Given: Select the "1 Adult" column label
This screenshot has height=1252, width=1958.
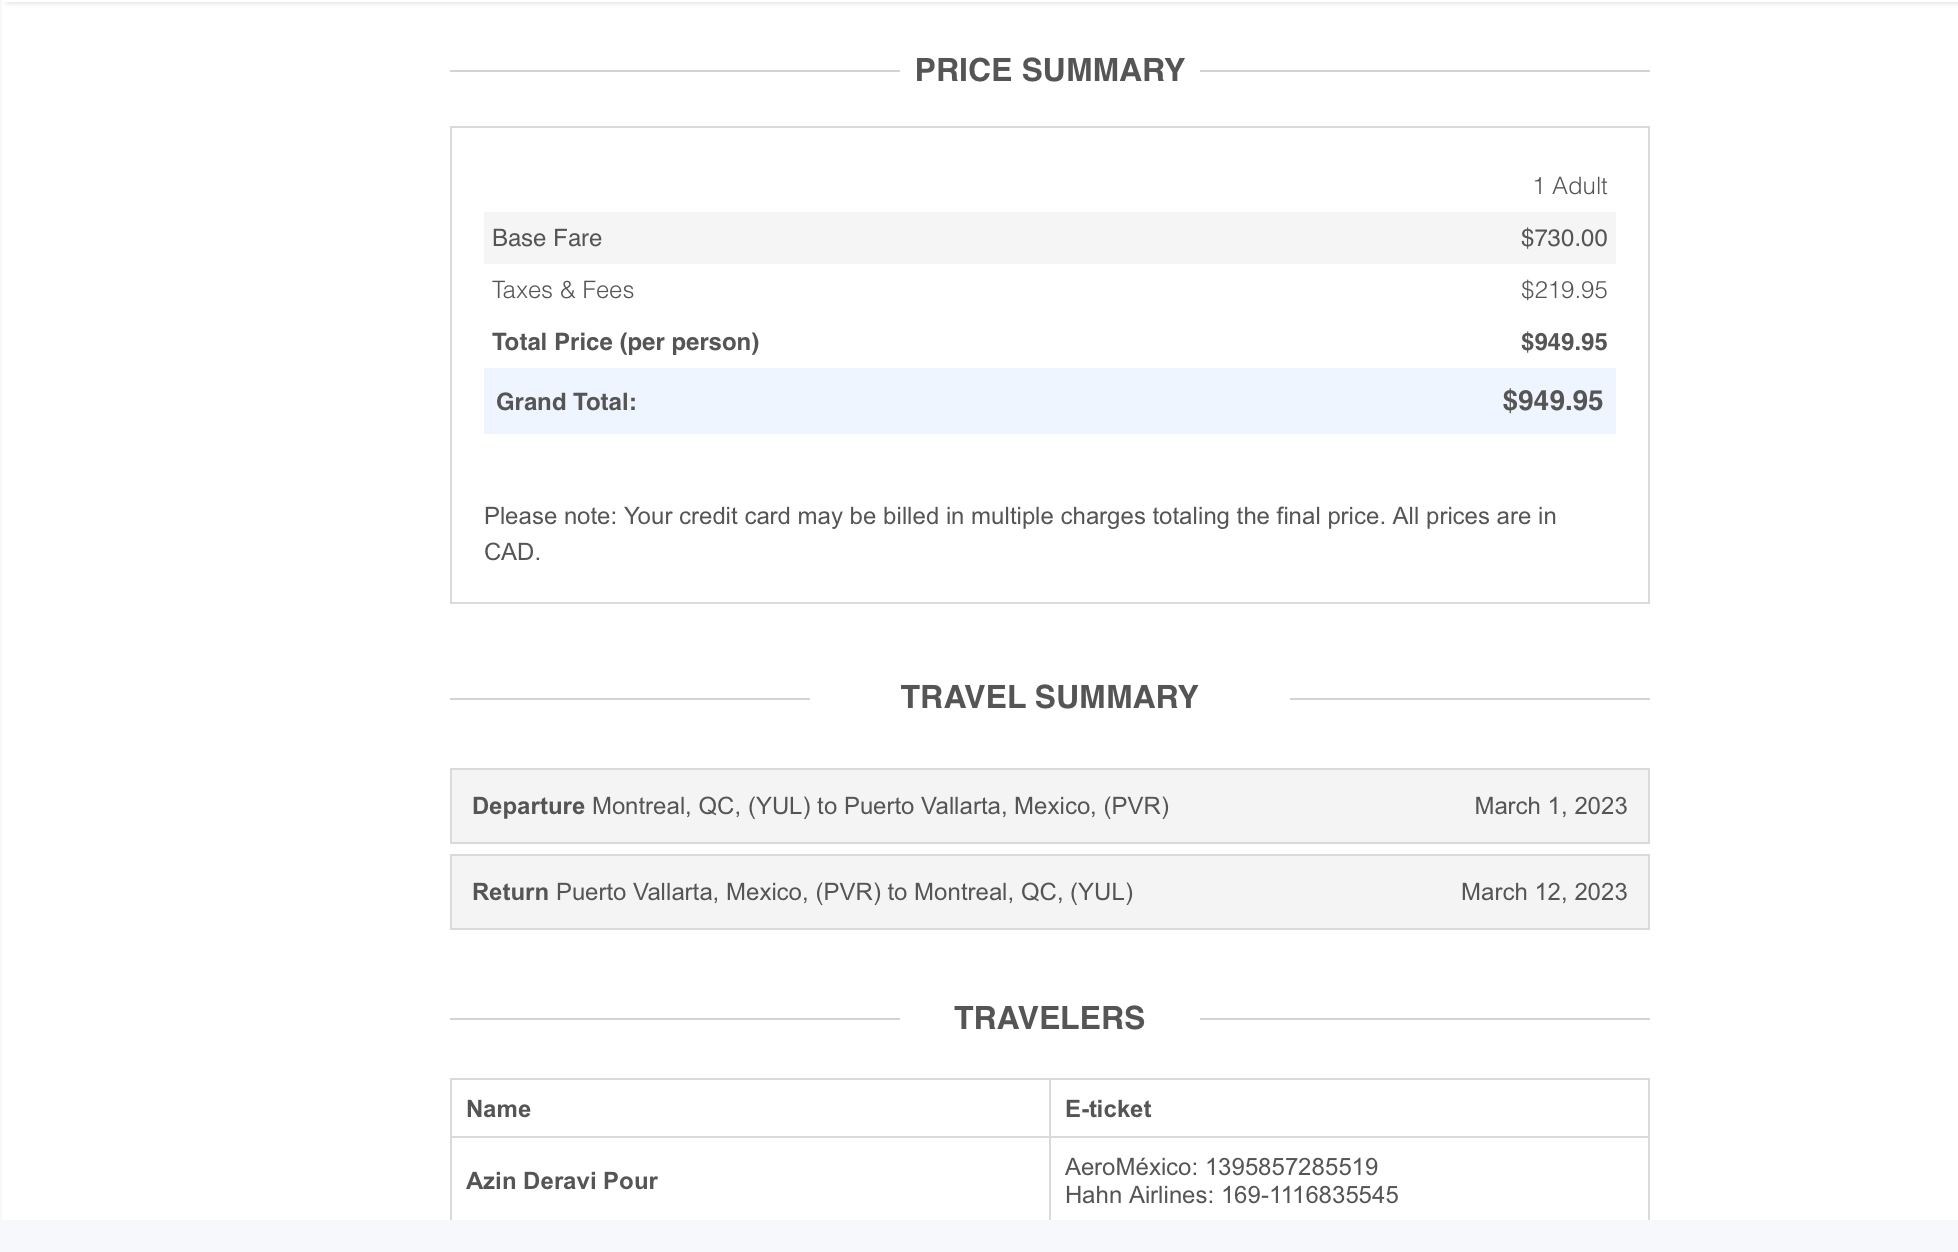Looking at the screenshot, I should pyautogui.click(x=1569, y=186).
